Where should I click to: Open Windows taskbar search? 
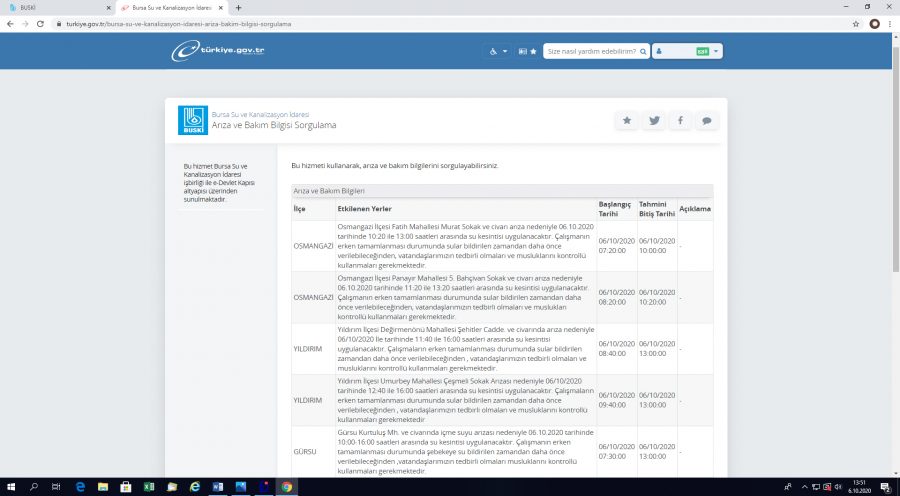[x=33, y=487]
